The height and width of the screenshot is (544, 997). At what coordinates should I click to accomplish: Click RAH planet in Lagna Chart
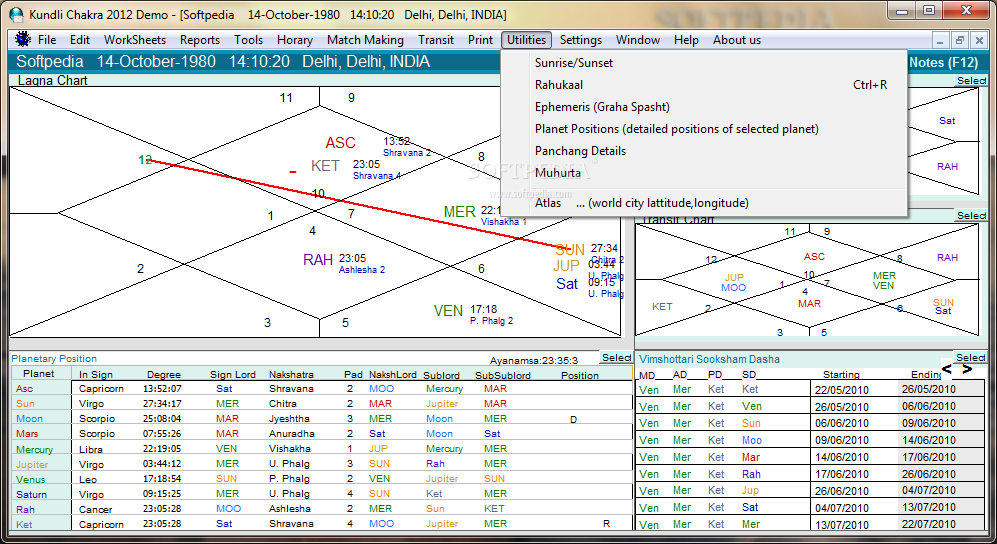click(x=318, y=259)
